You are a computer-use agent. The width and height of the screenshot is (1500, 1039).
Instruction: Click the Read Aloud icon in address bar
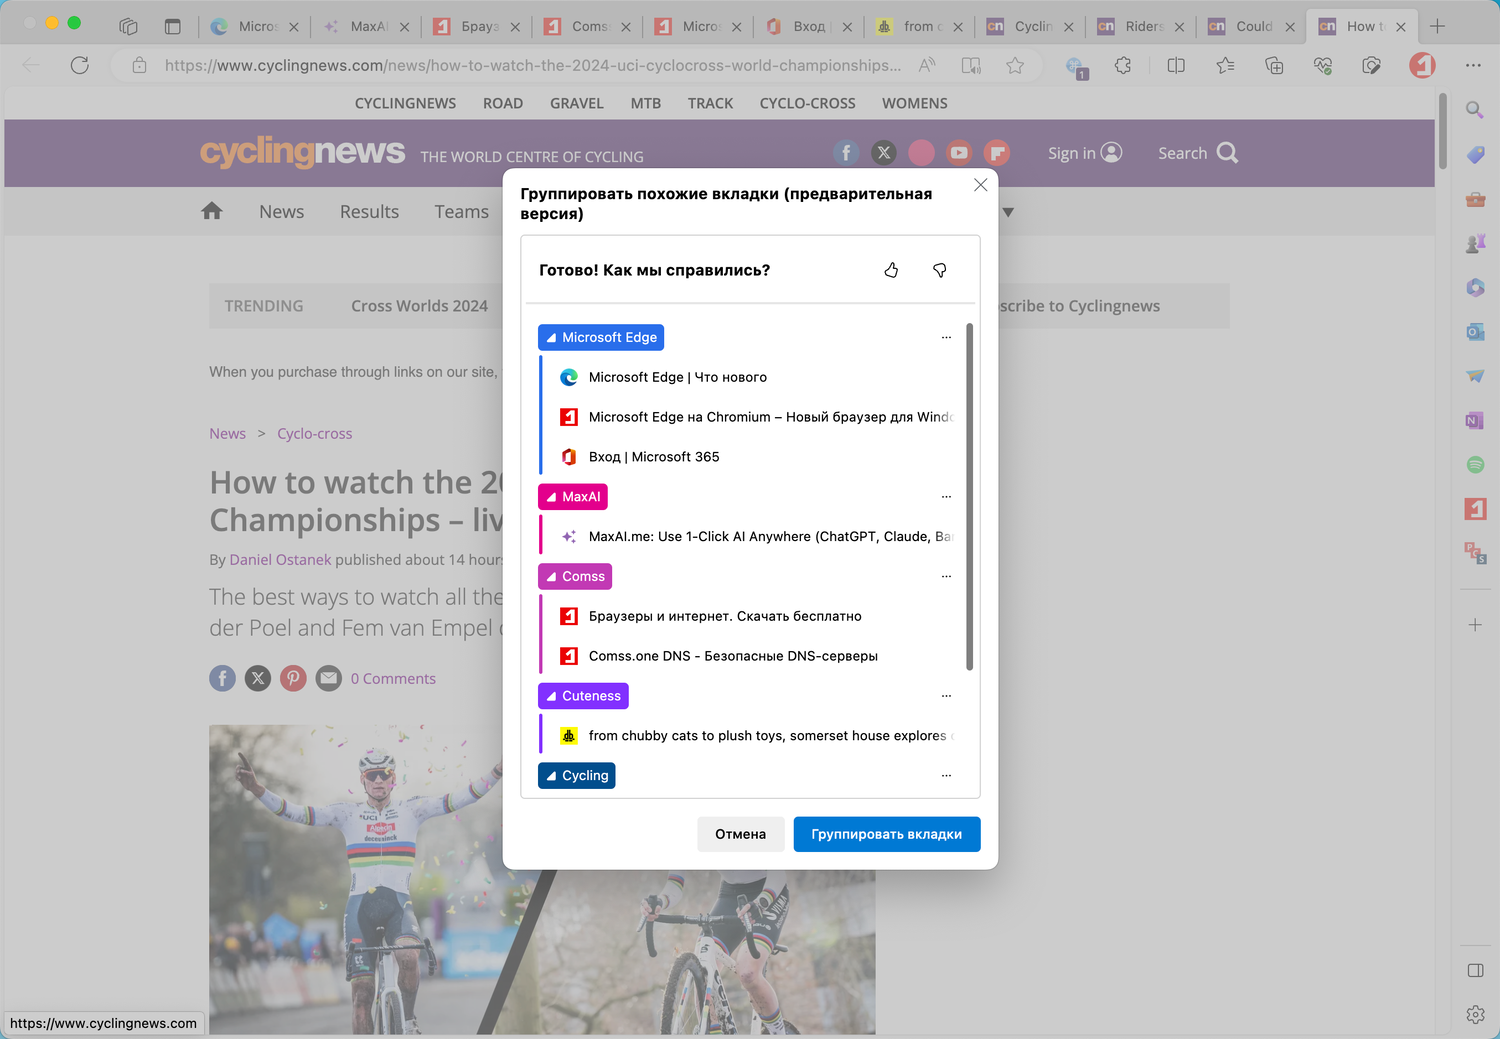[927, 66]
